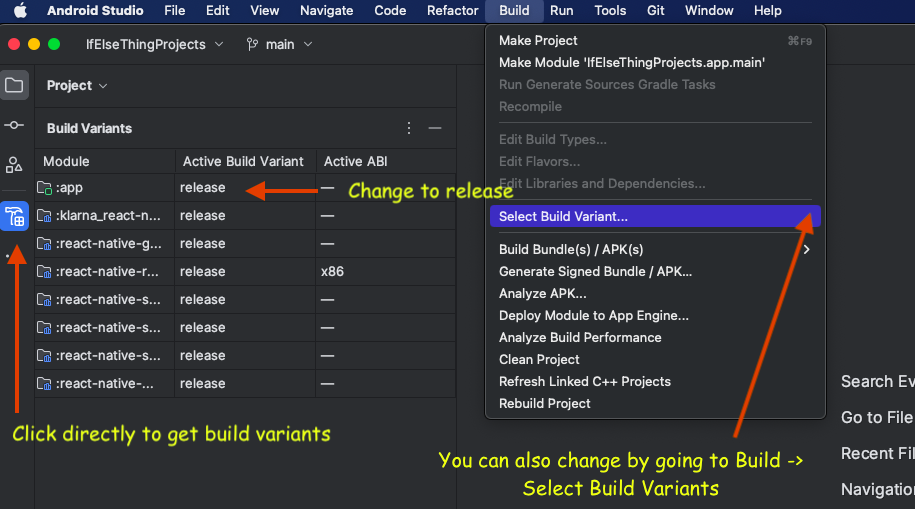The height and width of the screenshot is (509, 915).
Task: Open the Commit tool window icon
Action: [x=14, y=125]
